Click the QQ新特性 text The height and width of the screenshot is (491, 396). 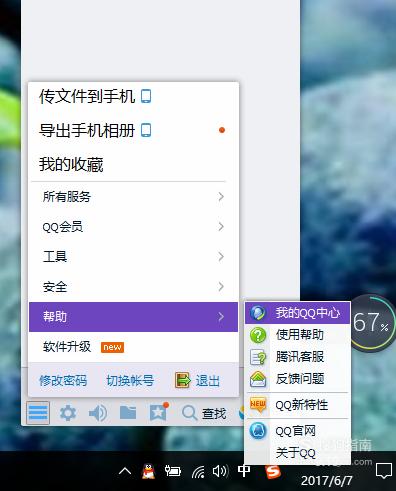[x=301, y=405]
